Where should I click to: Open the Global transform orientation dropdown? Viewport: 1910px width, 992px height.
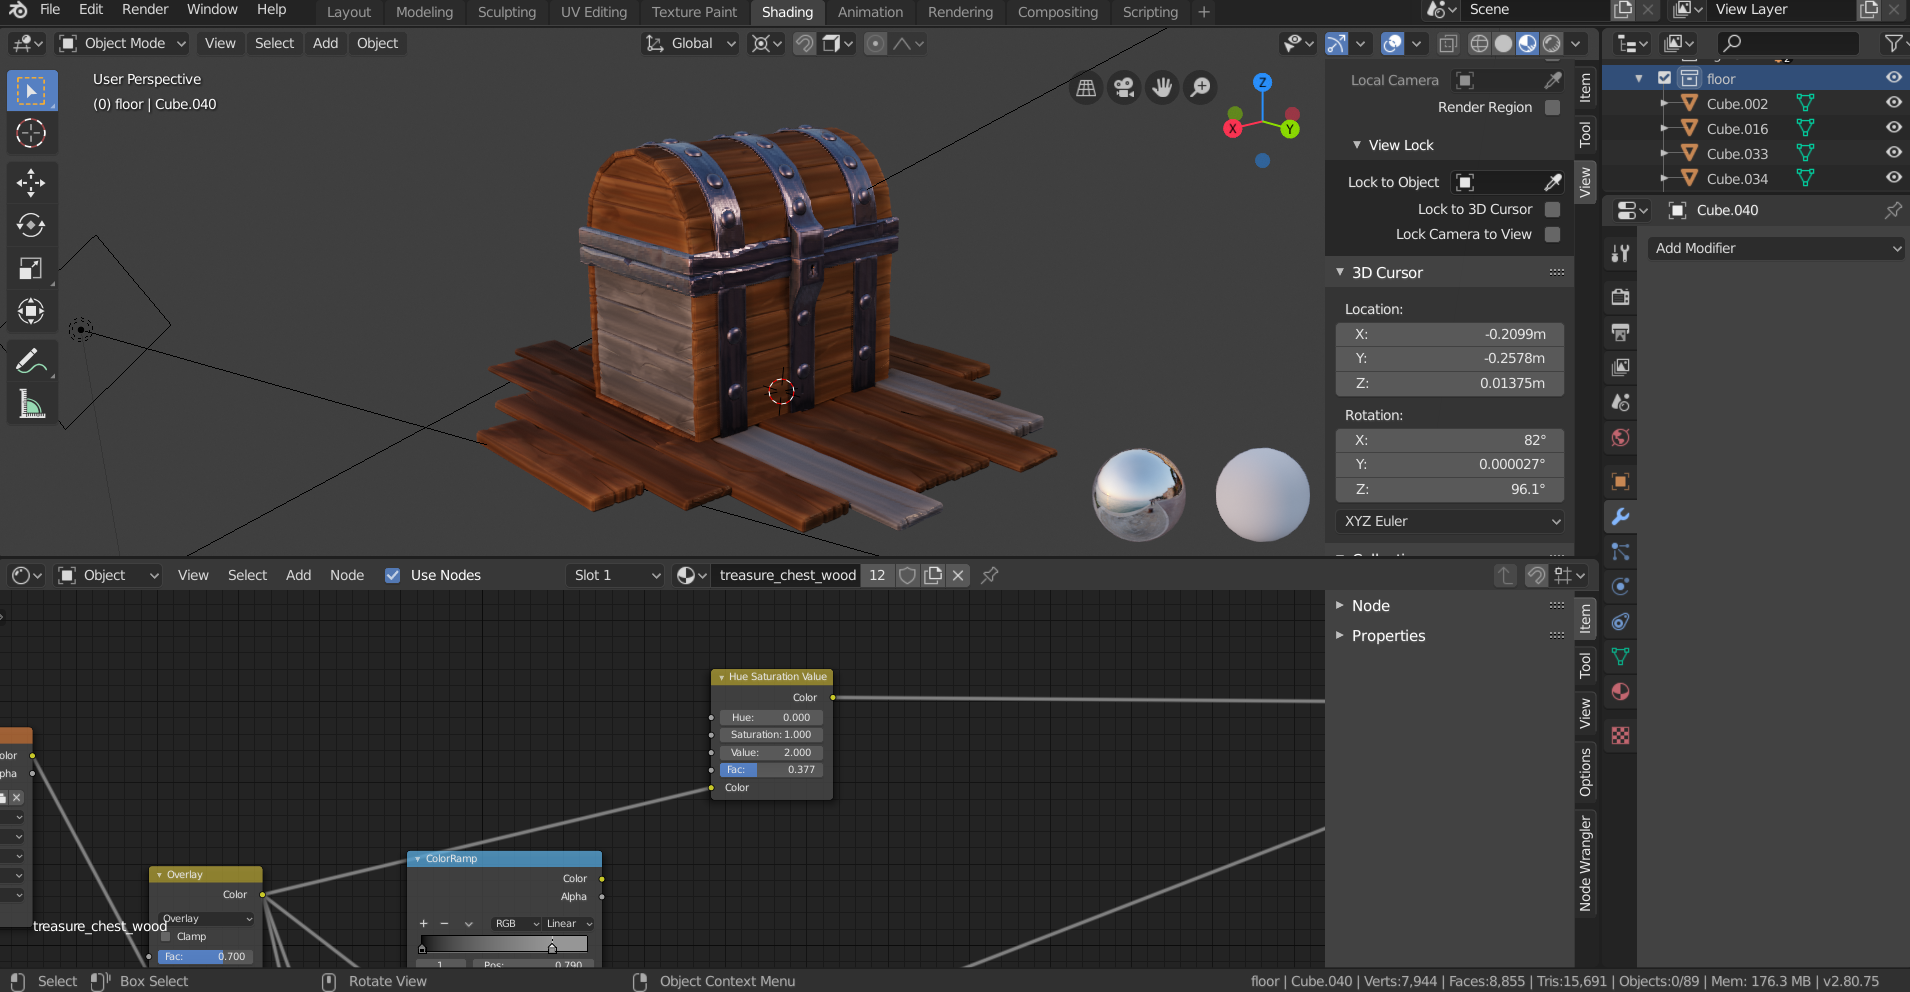click(x=689, y=43)
